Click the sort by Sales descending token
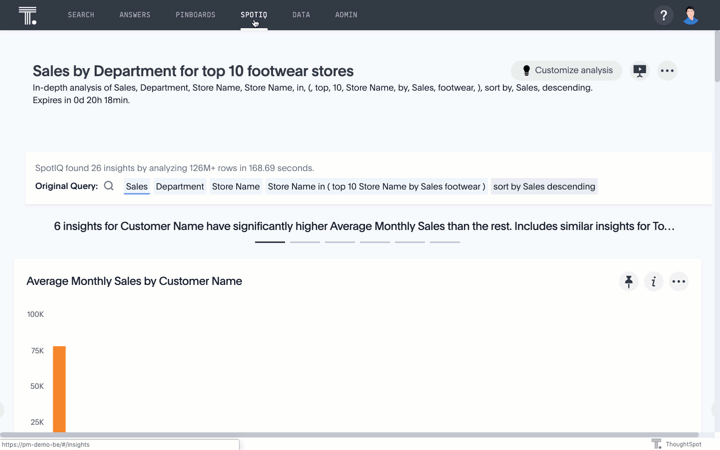Image resolution: width=720 pixels, height=450 pixels. 544,186
